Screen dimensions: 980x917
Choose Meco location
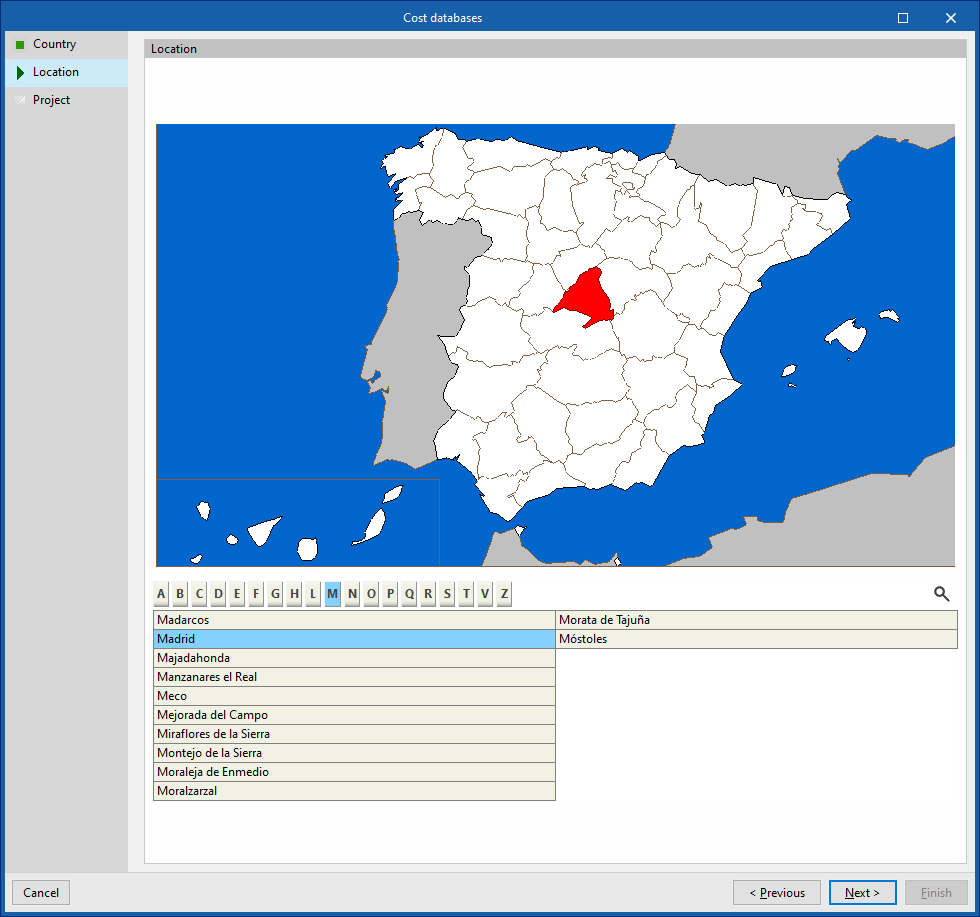point(354,696)
